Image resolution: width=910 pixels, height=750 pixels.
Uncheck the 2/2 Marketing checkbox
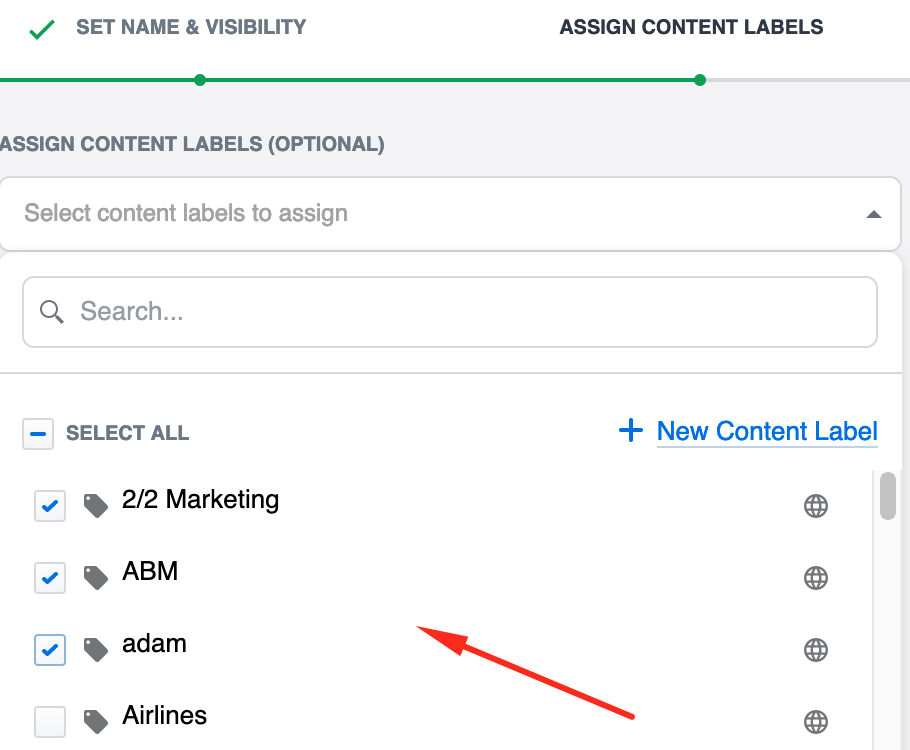[x=50, y=506]
